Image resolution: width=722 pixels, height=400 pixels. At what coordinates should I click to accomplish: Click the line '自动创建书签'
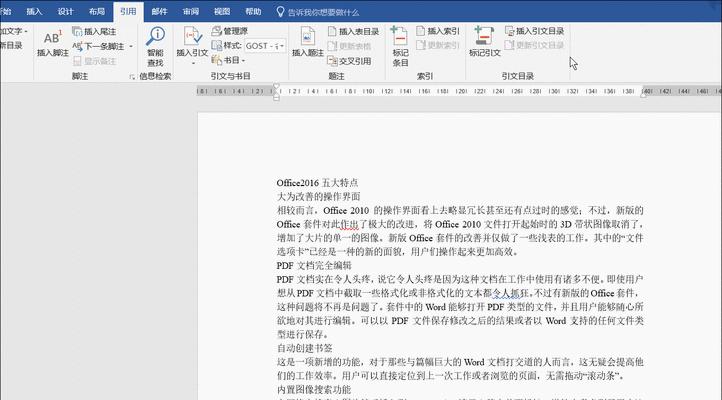pos(304,348)
